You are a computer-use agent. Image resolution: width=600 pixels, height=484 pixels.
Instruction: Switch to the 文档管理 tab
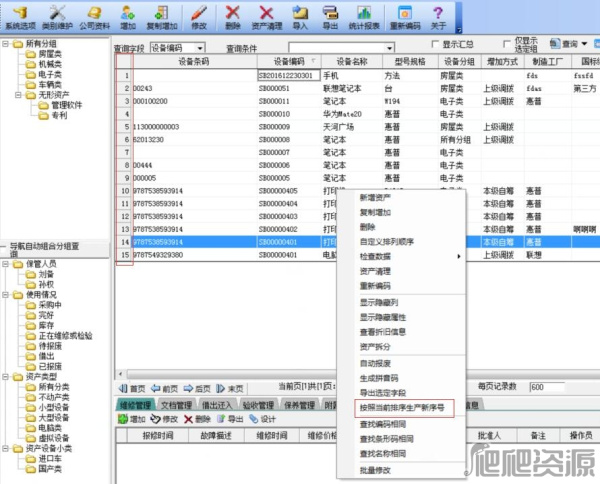tap(177, 405)
